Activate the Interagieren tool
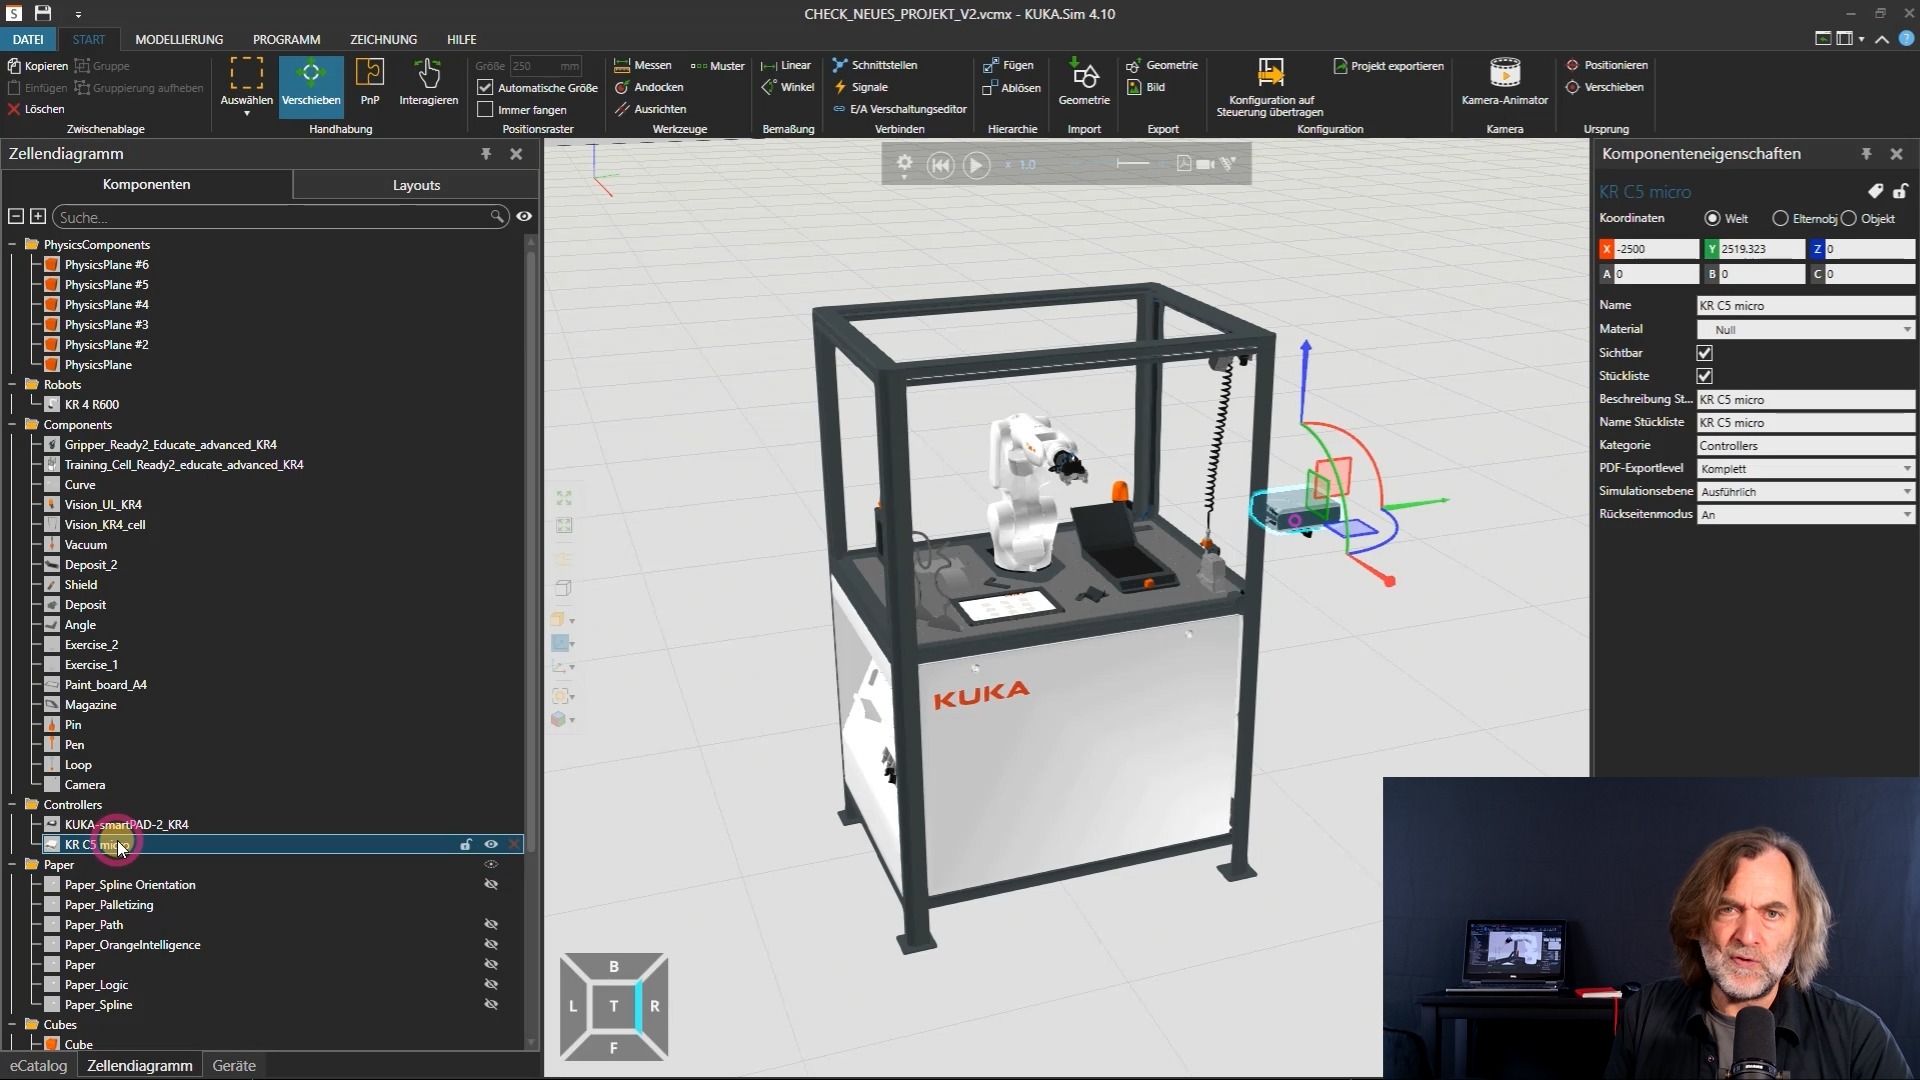The width and height of the screenshot is (1920, 1080). pos(428,74)
